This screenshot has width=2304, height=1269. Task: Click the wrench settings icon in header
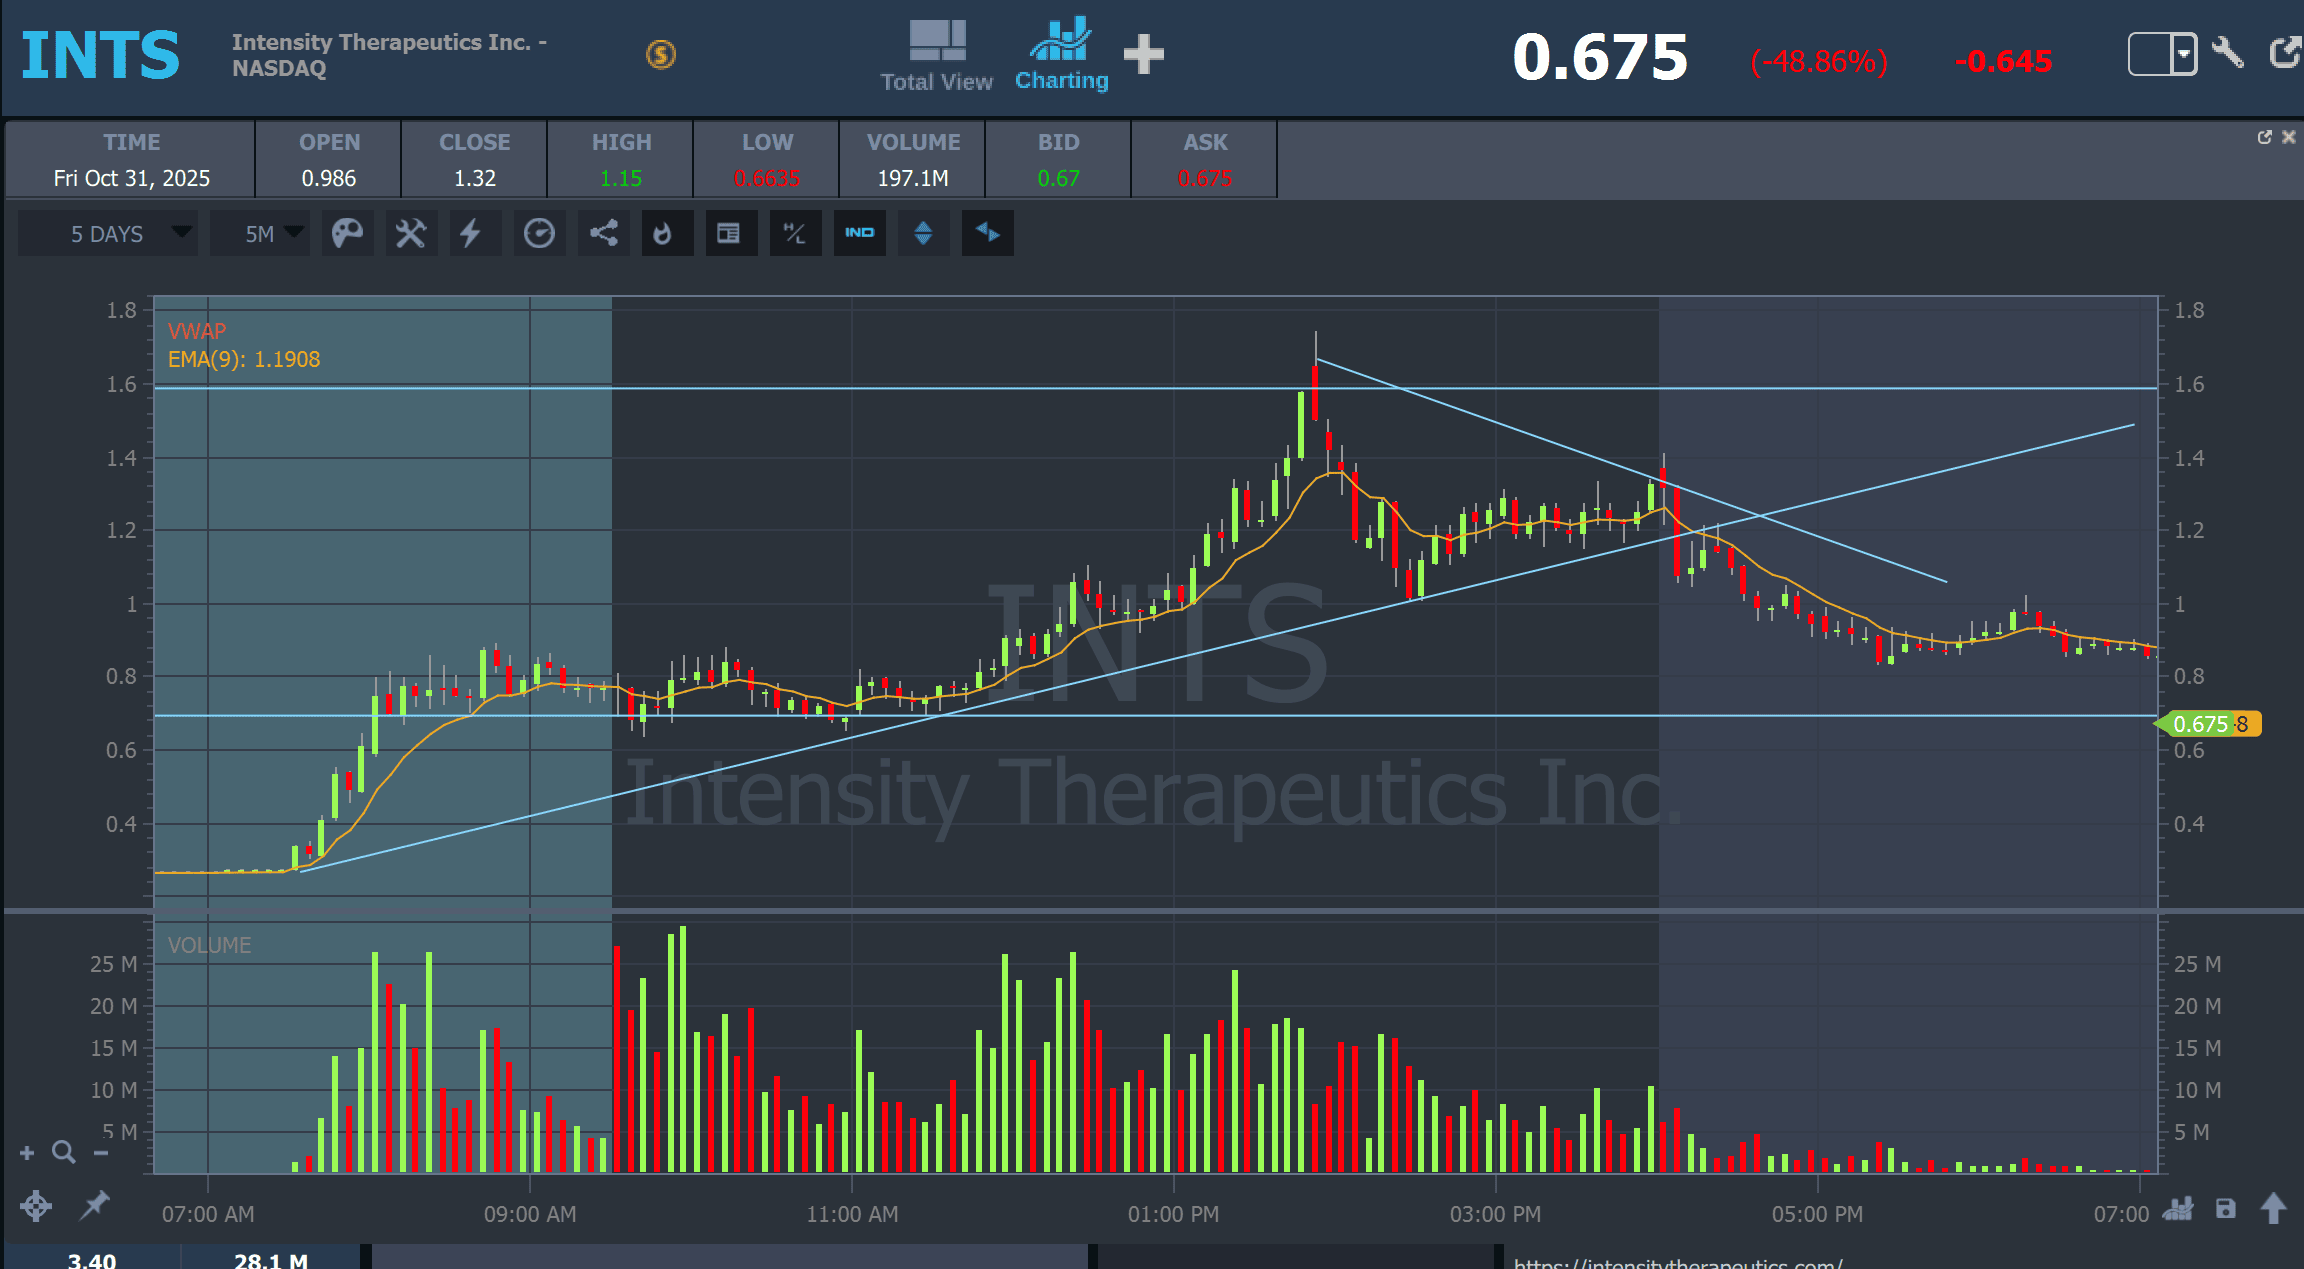2228,52
